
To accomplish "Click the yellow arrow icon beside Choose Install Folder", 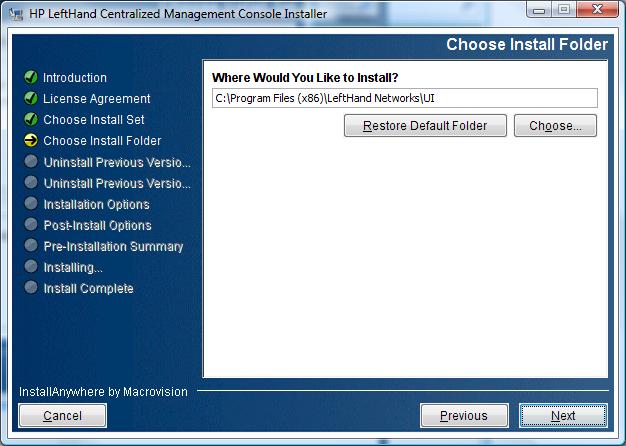I will click(x=31, y=140).
